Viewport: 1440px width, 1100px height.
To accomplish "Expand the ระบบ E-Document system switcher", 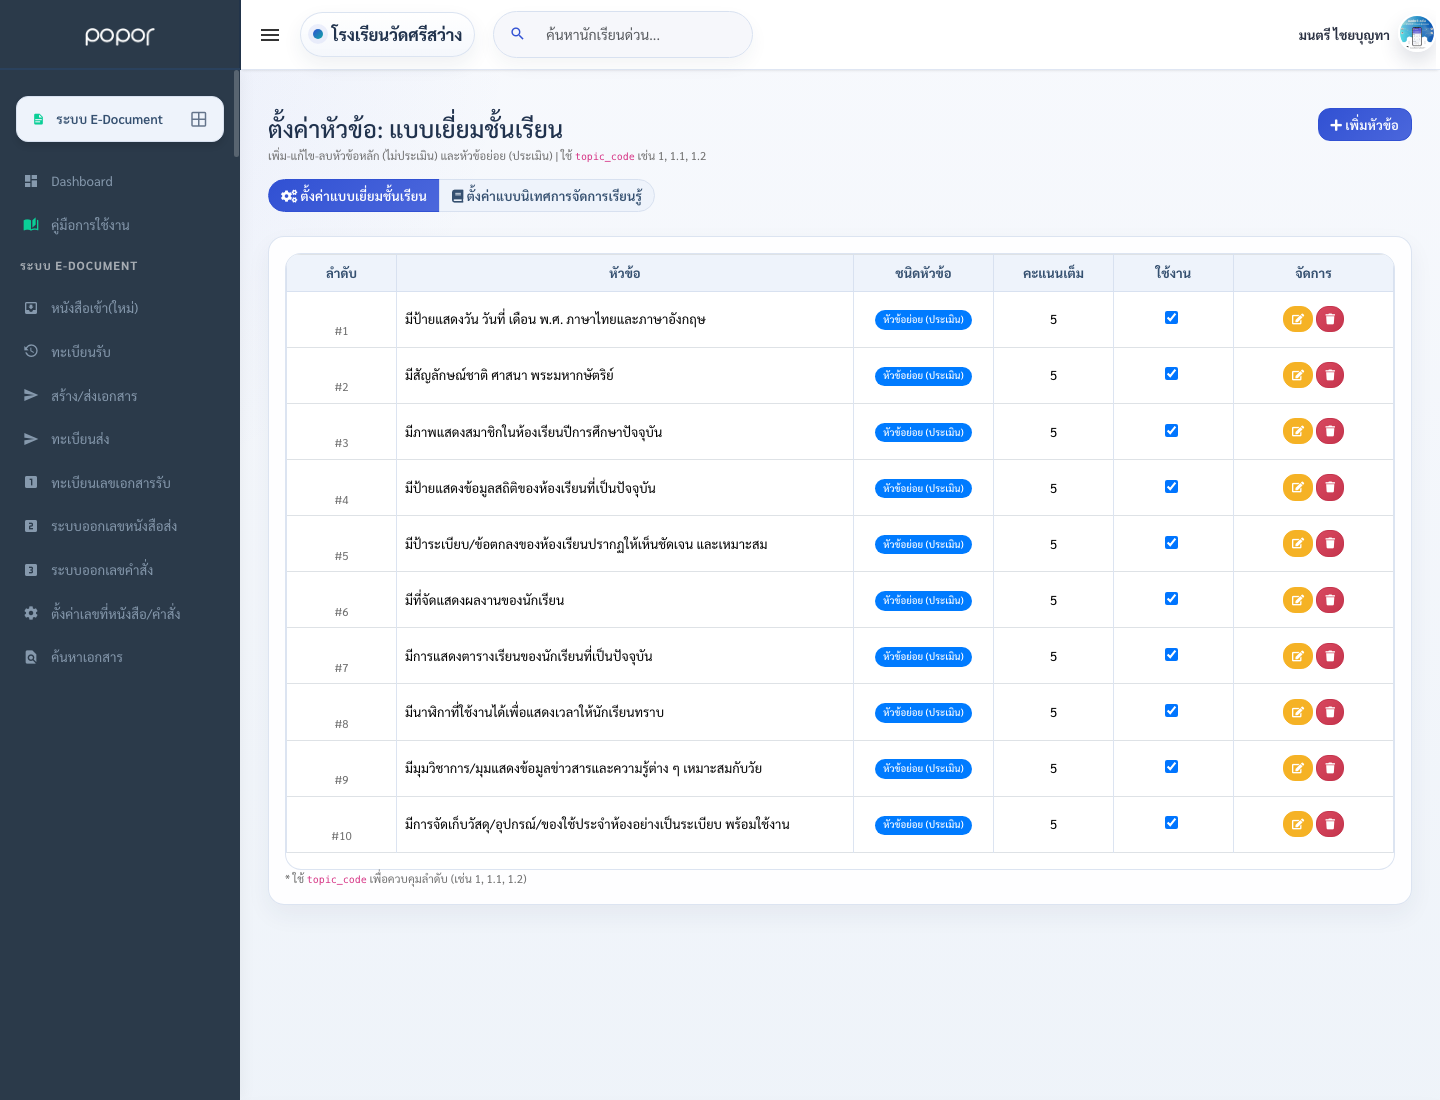I will point(120,119).
